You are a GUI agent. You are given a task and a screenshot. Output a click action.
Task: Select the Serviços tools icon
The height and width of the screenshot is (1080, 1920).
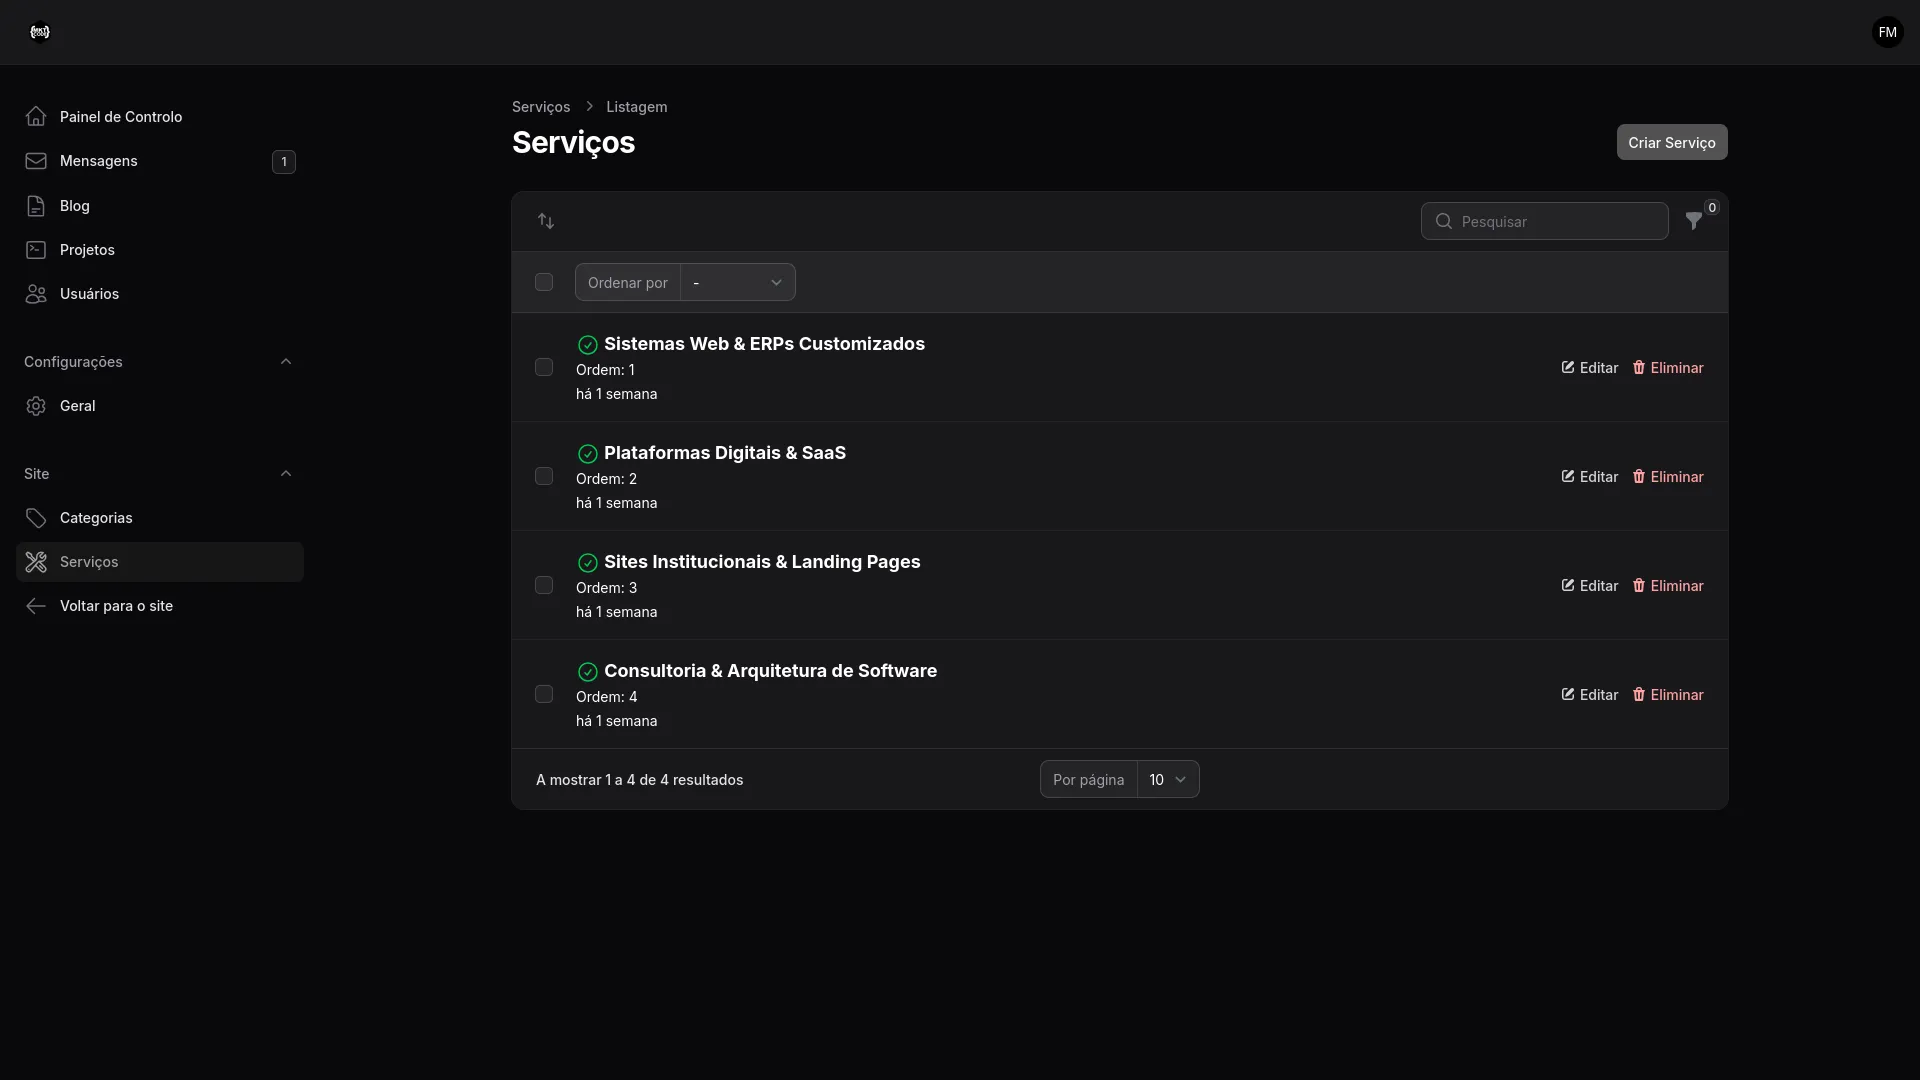pos(36,562)
